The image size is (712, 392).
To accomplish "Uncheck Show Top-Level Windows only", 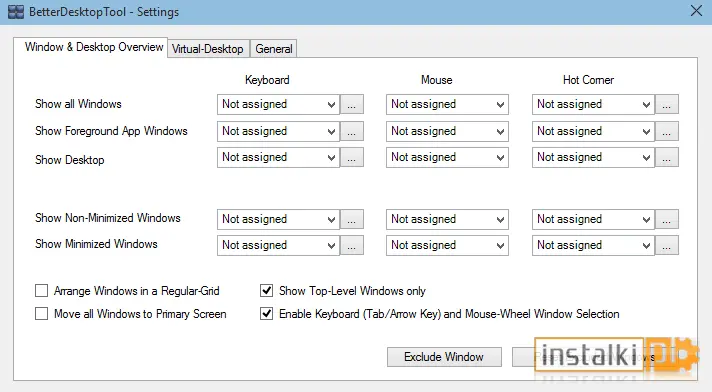I will coord(267,291).
